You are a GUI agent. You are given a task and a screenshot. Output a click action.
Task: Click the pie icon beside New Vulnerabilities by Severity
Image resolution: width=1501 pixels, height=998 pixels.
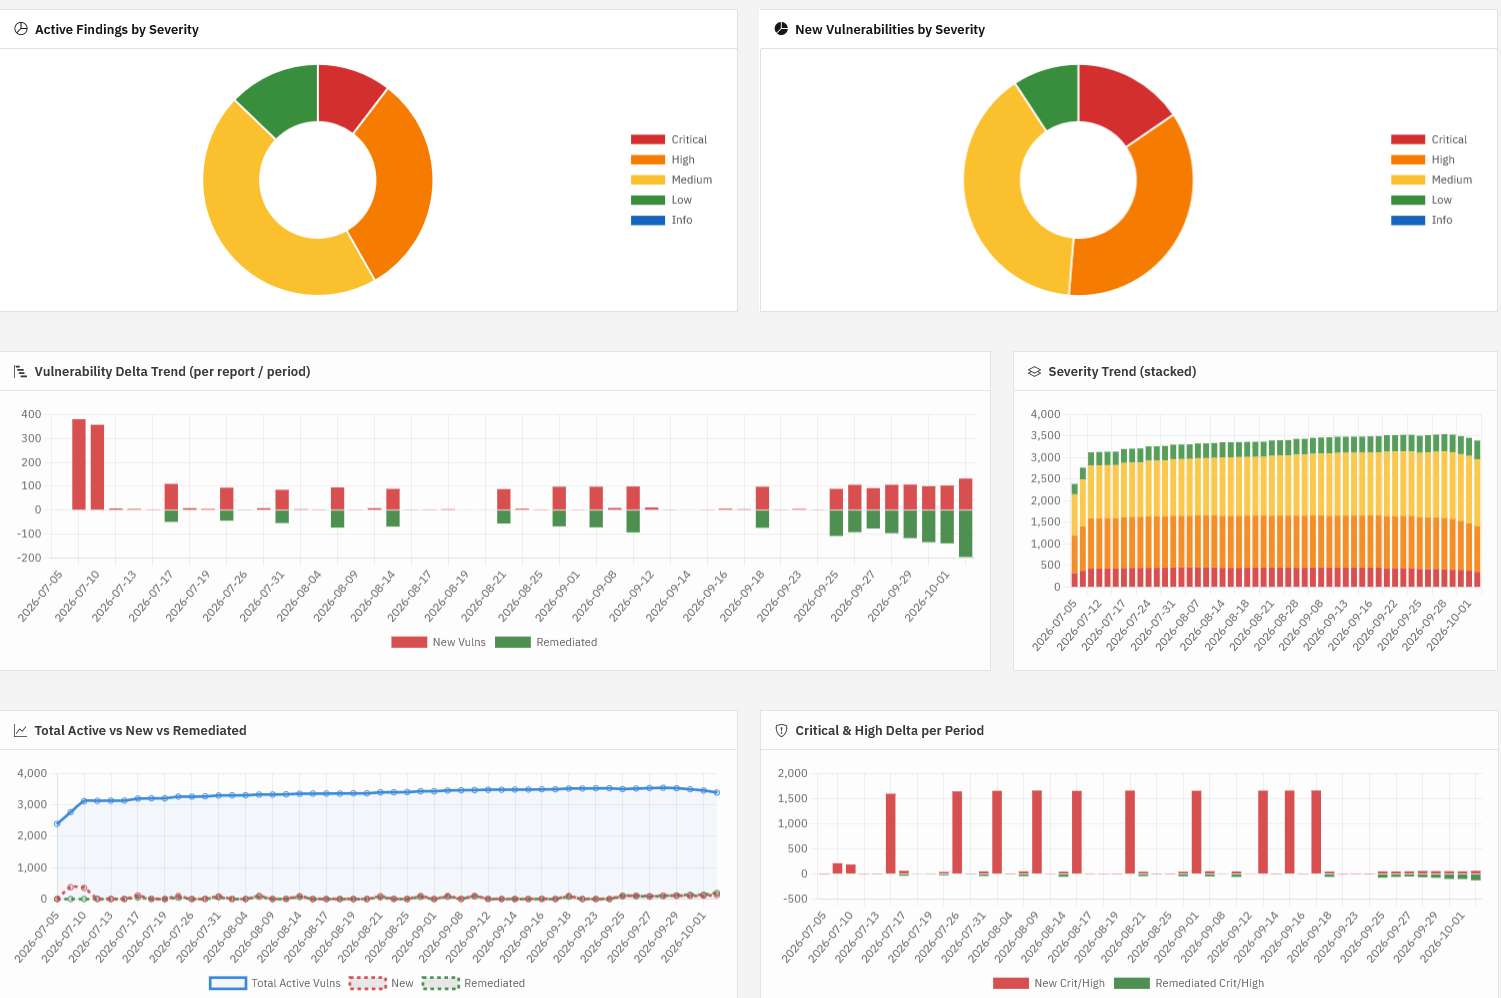pyautogui.click(x=781, y=29)
